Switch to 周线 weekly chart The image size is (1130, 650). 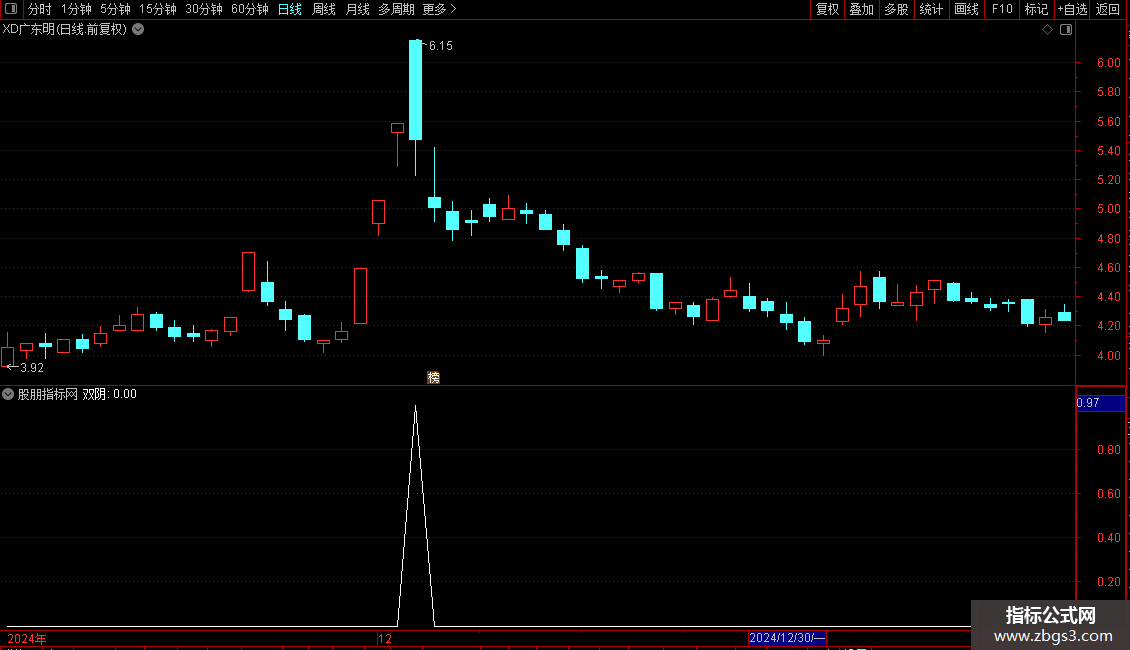tap(324, 9)
